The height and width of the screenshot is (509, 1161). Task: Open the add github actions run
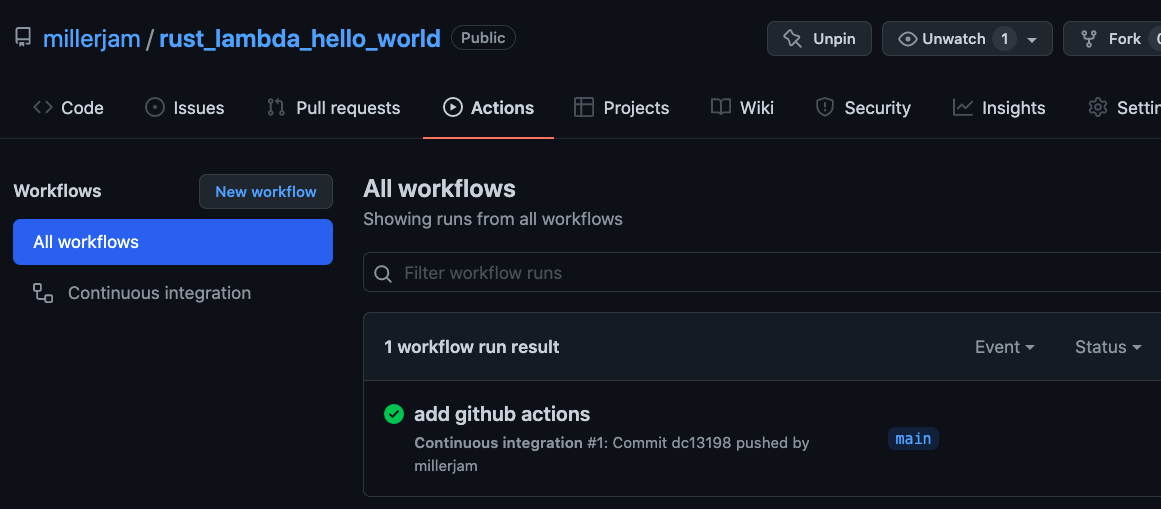[502, 413]
